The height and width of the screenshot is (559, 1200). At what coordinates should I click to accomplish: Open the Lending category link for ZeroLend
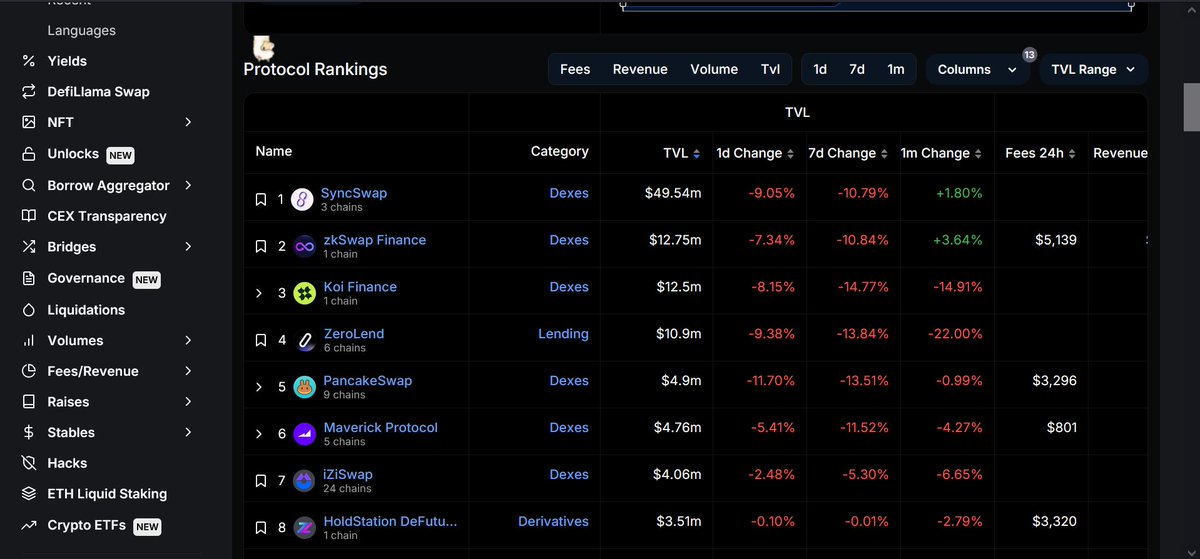coord(563,334)
